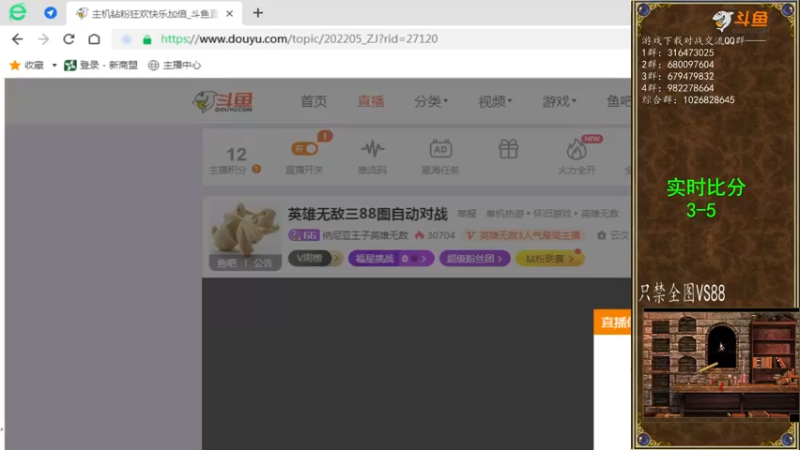800x450 pixels.
Task: Click the 主播积分 help question mark
Action: [256, 169]
